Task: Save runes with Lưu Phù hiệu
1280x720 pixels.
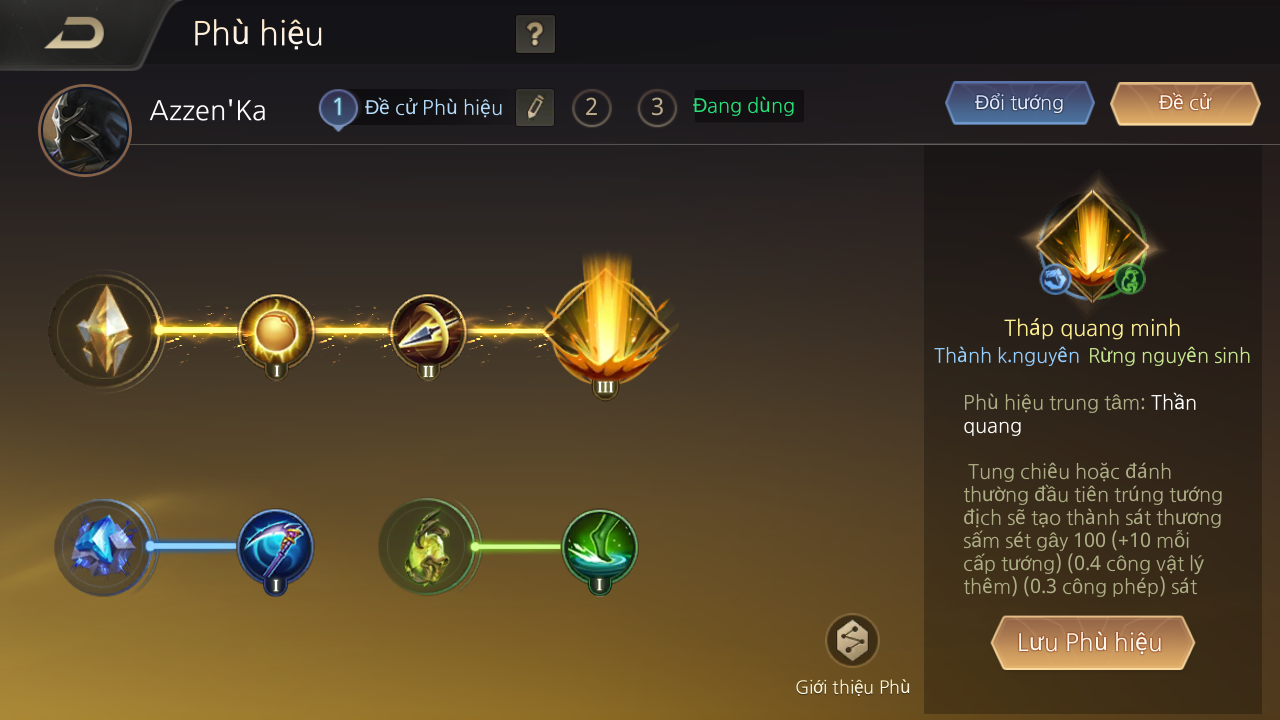Action: pyautogui.click(x=1092, y=642)
